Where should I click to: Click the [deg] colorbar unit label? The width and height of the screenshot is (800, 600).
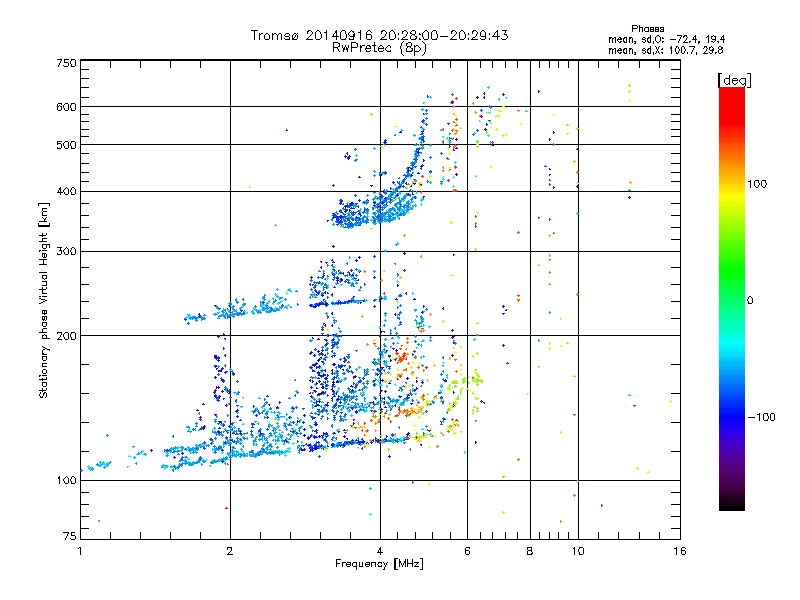pos(735,80)
